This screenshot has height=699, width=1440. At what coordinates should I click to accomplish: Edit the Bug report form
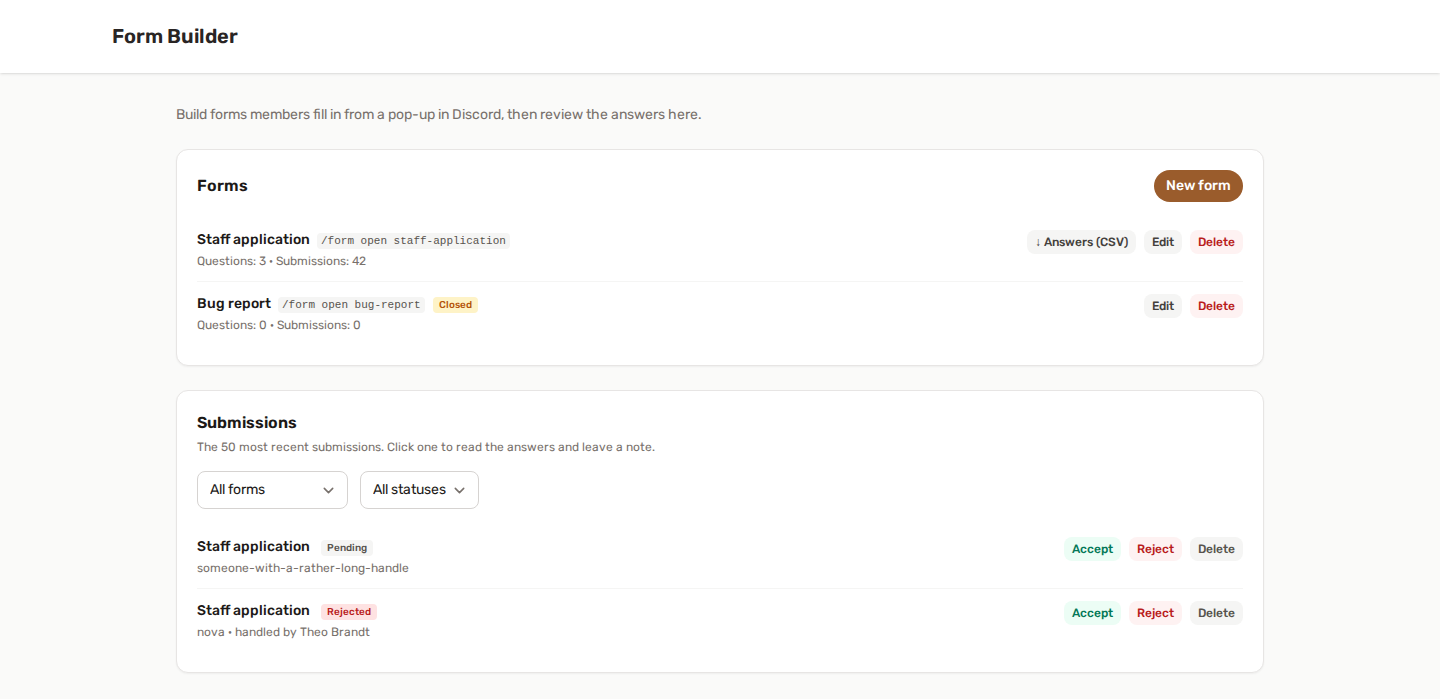(x=1163, y=306)
